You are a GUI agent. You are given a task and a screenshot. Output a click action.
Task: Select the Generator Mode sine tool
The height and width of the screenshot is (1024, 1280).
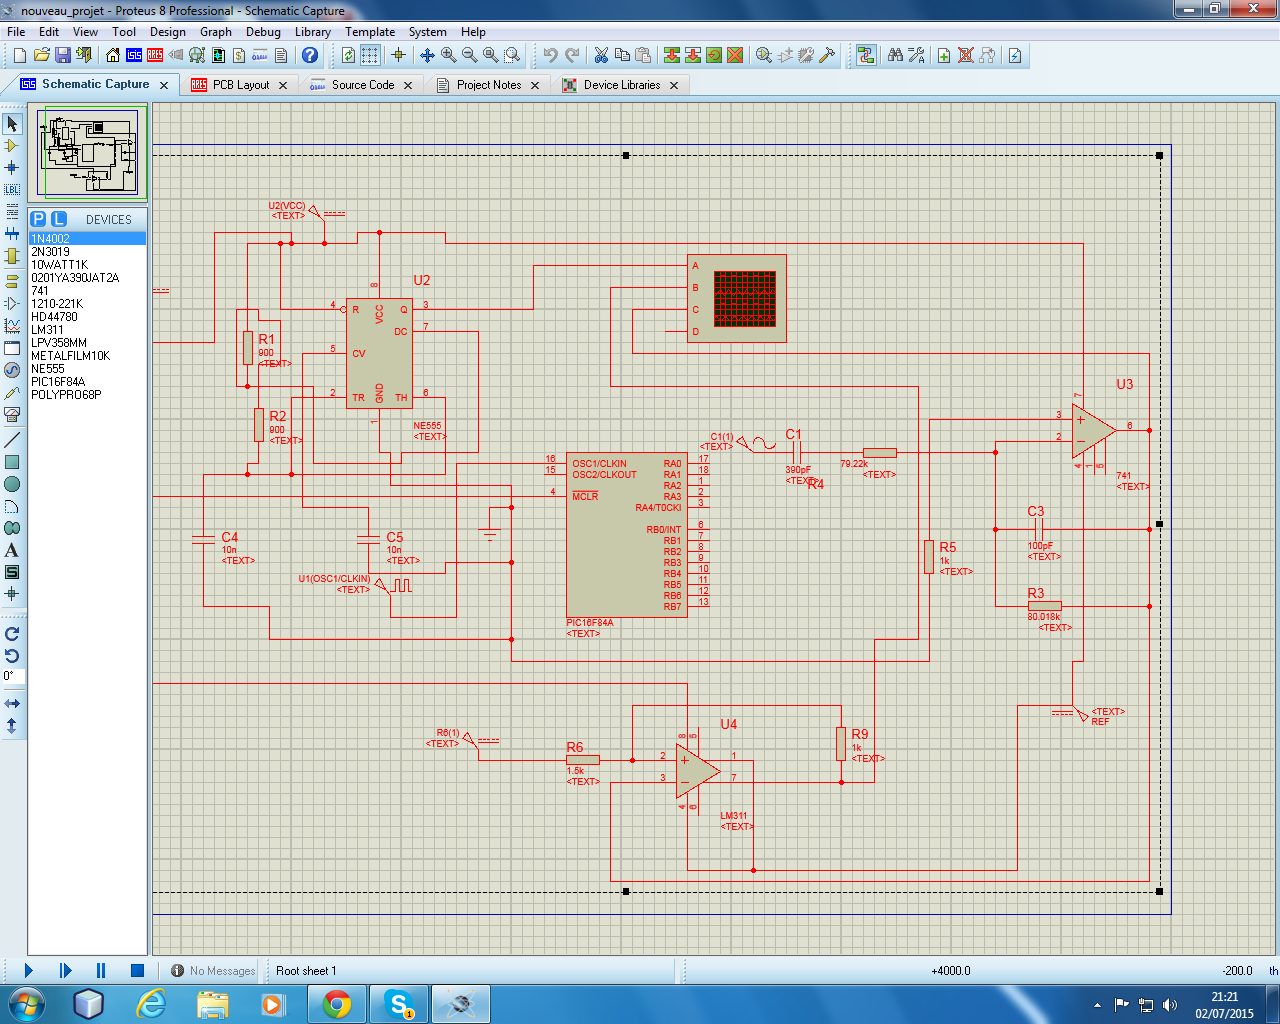(12, 370)
